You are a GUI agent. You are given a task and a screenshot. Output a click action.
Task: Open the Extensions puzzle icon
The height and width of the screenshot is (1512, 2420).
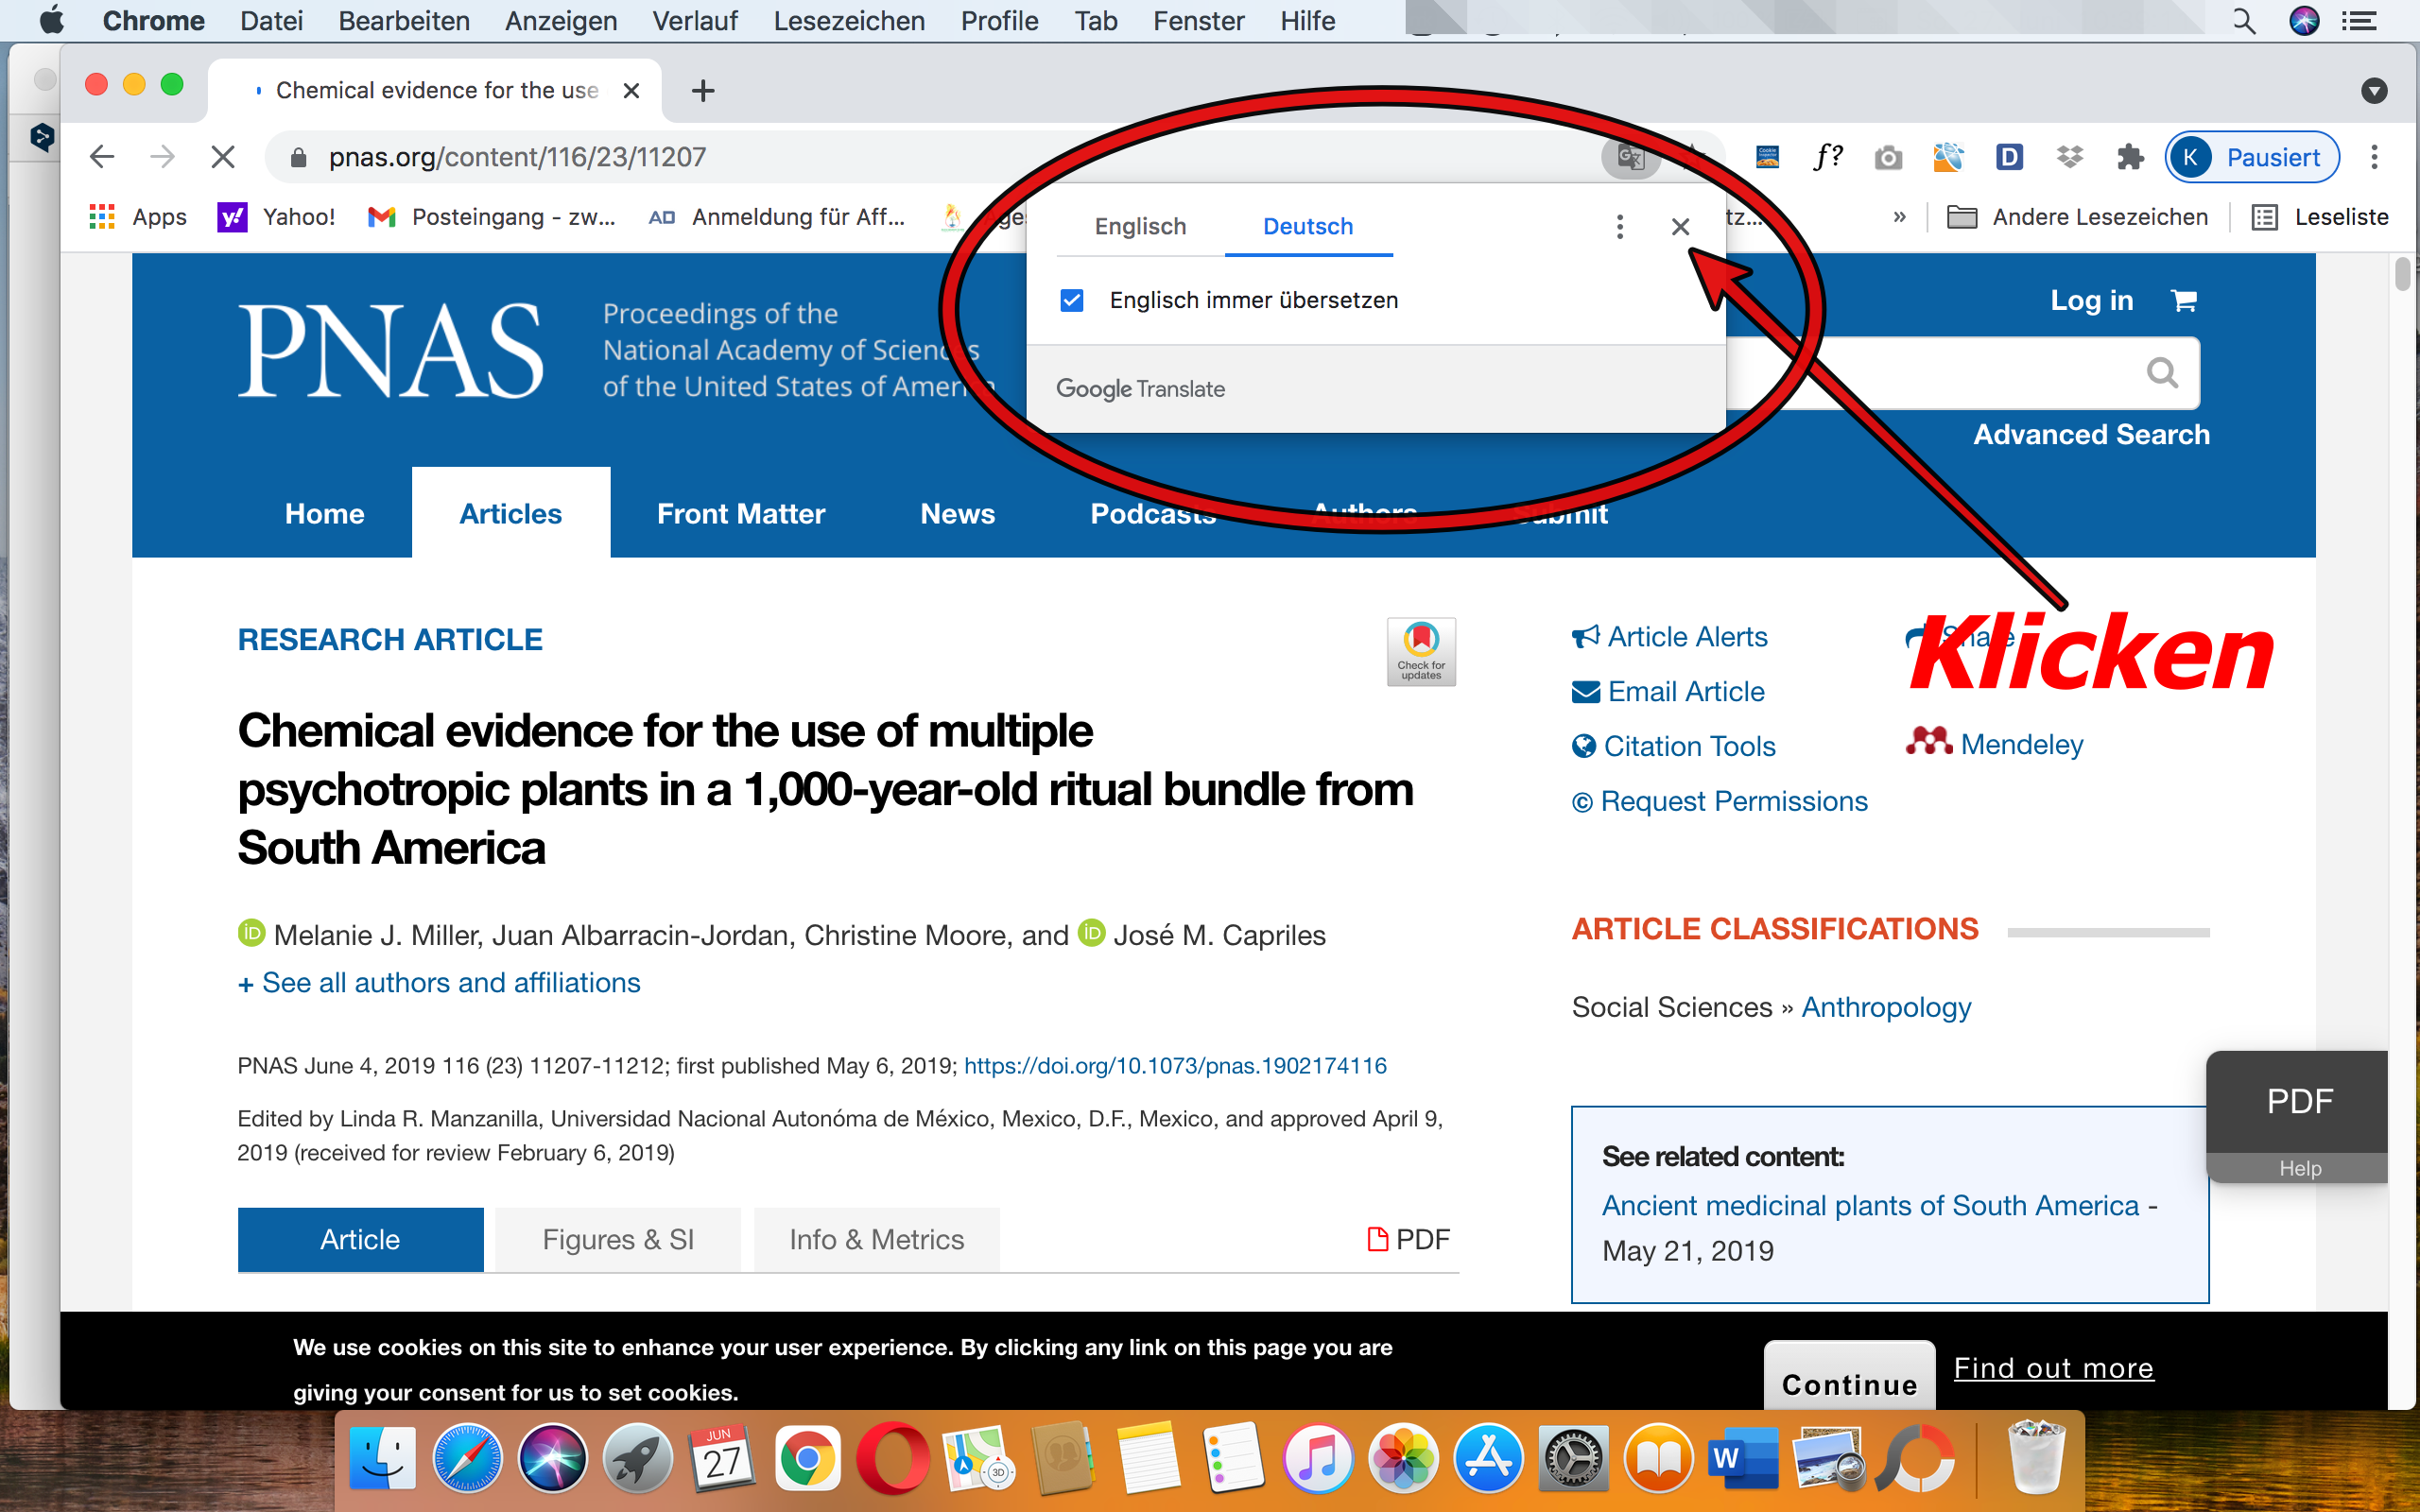2130,157
